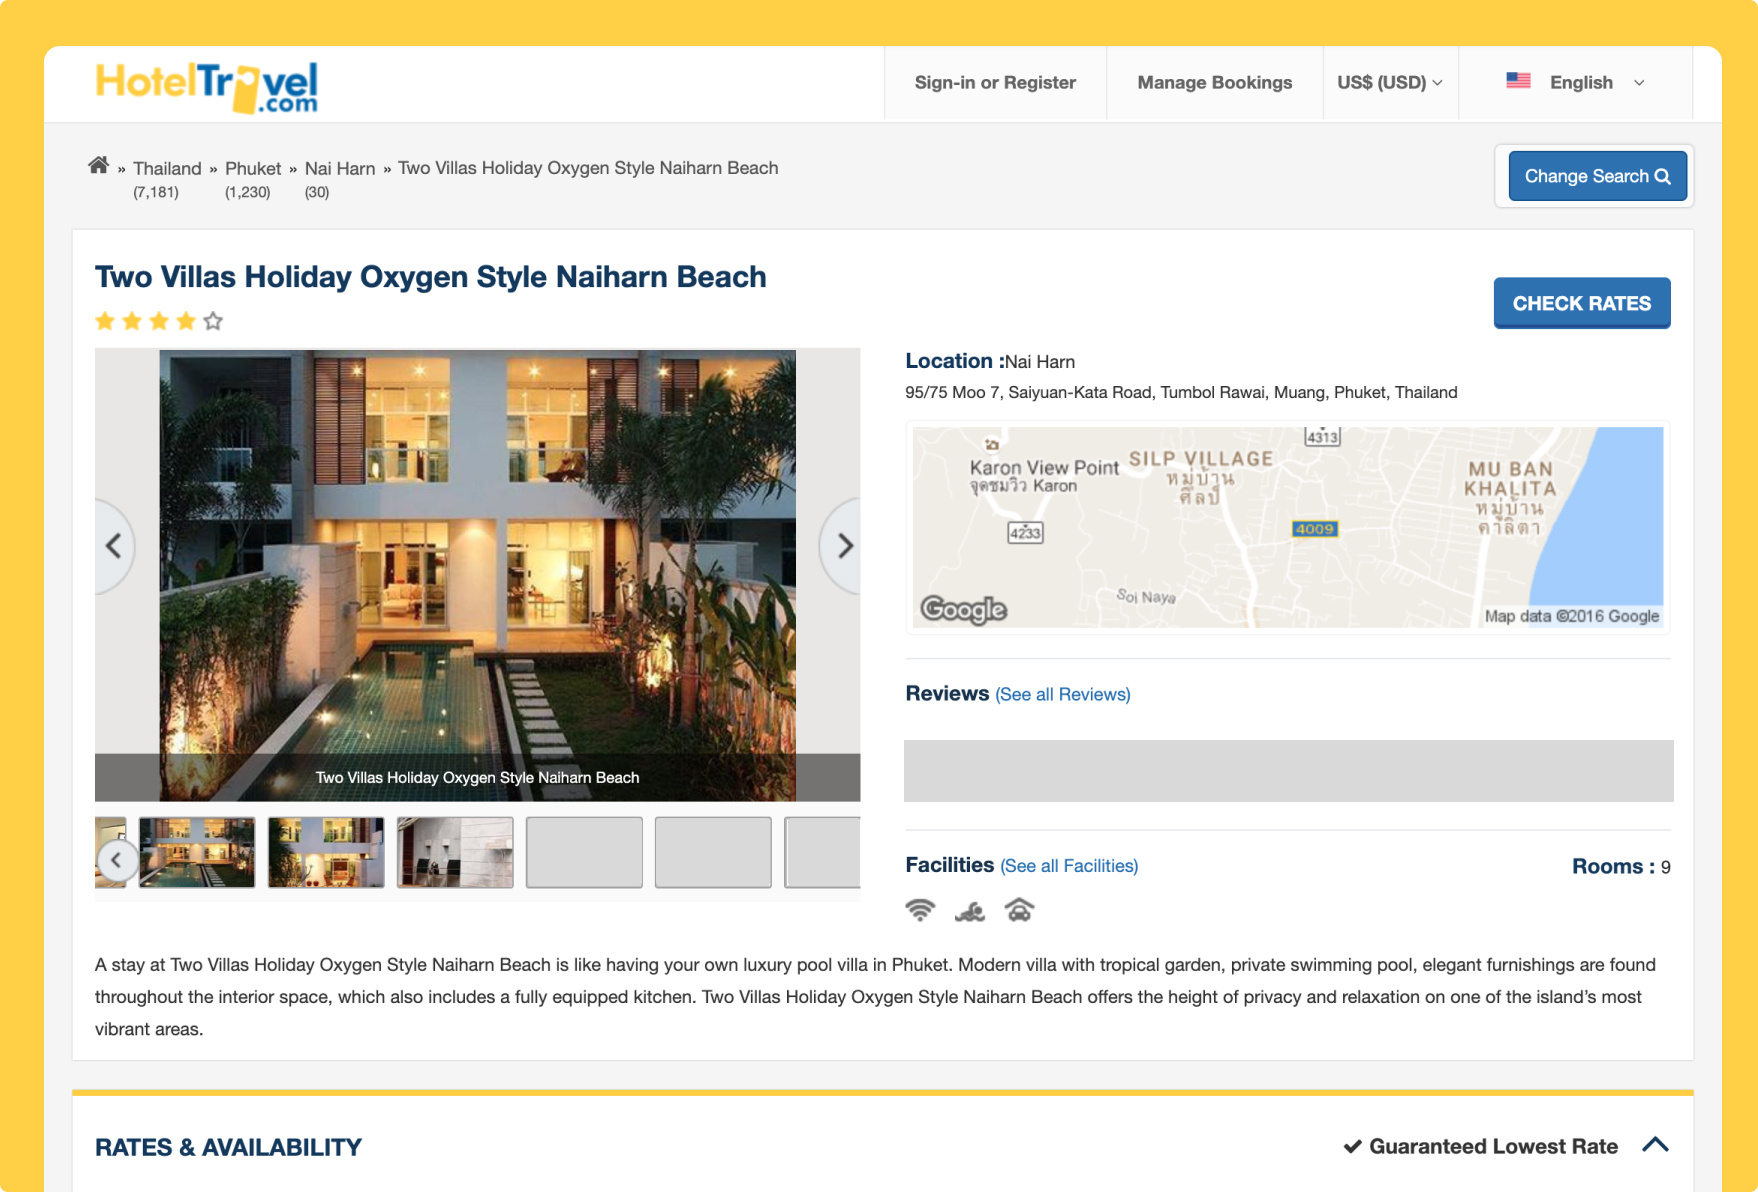Screen dimensions: 1758x1192
Task: Click the Change Search button
Action: click(x=1597, y=176)
